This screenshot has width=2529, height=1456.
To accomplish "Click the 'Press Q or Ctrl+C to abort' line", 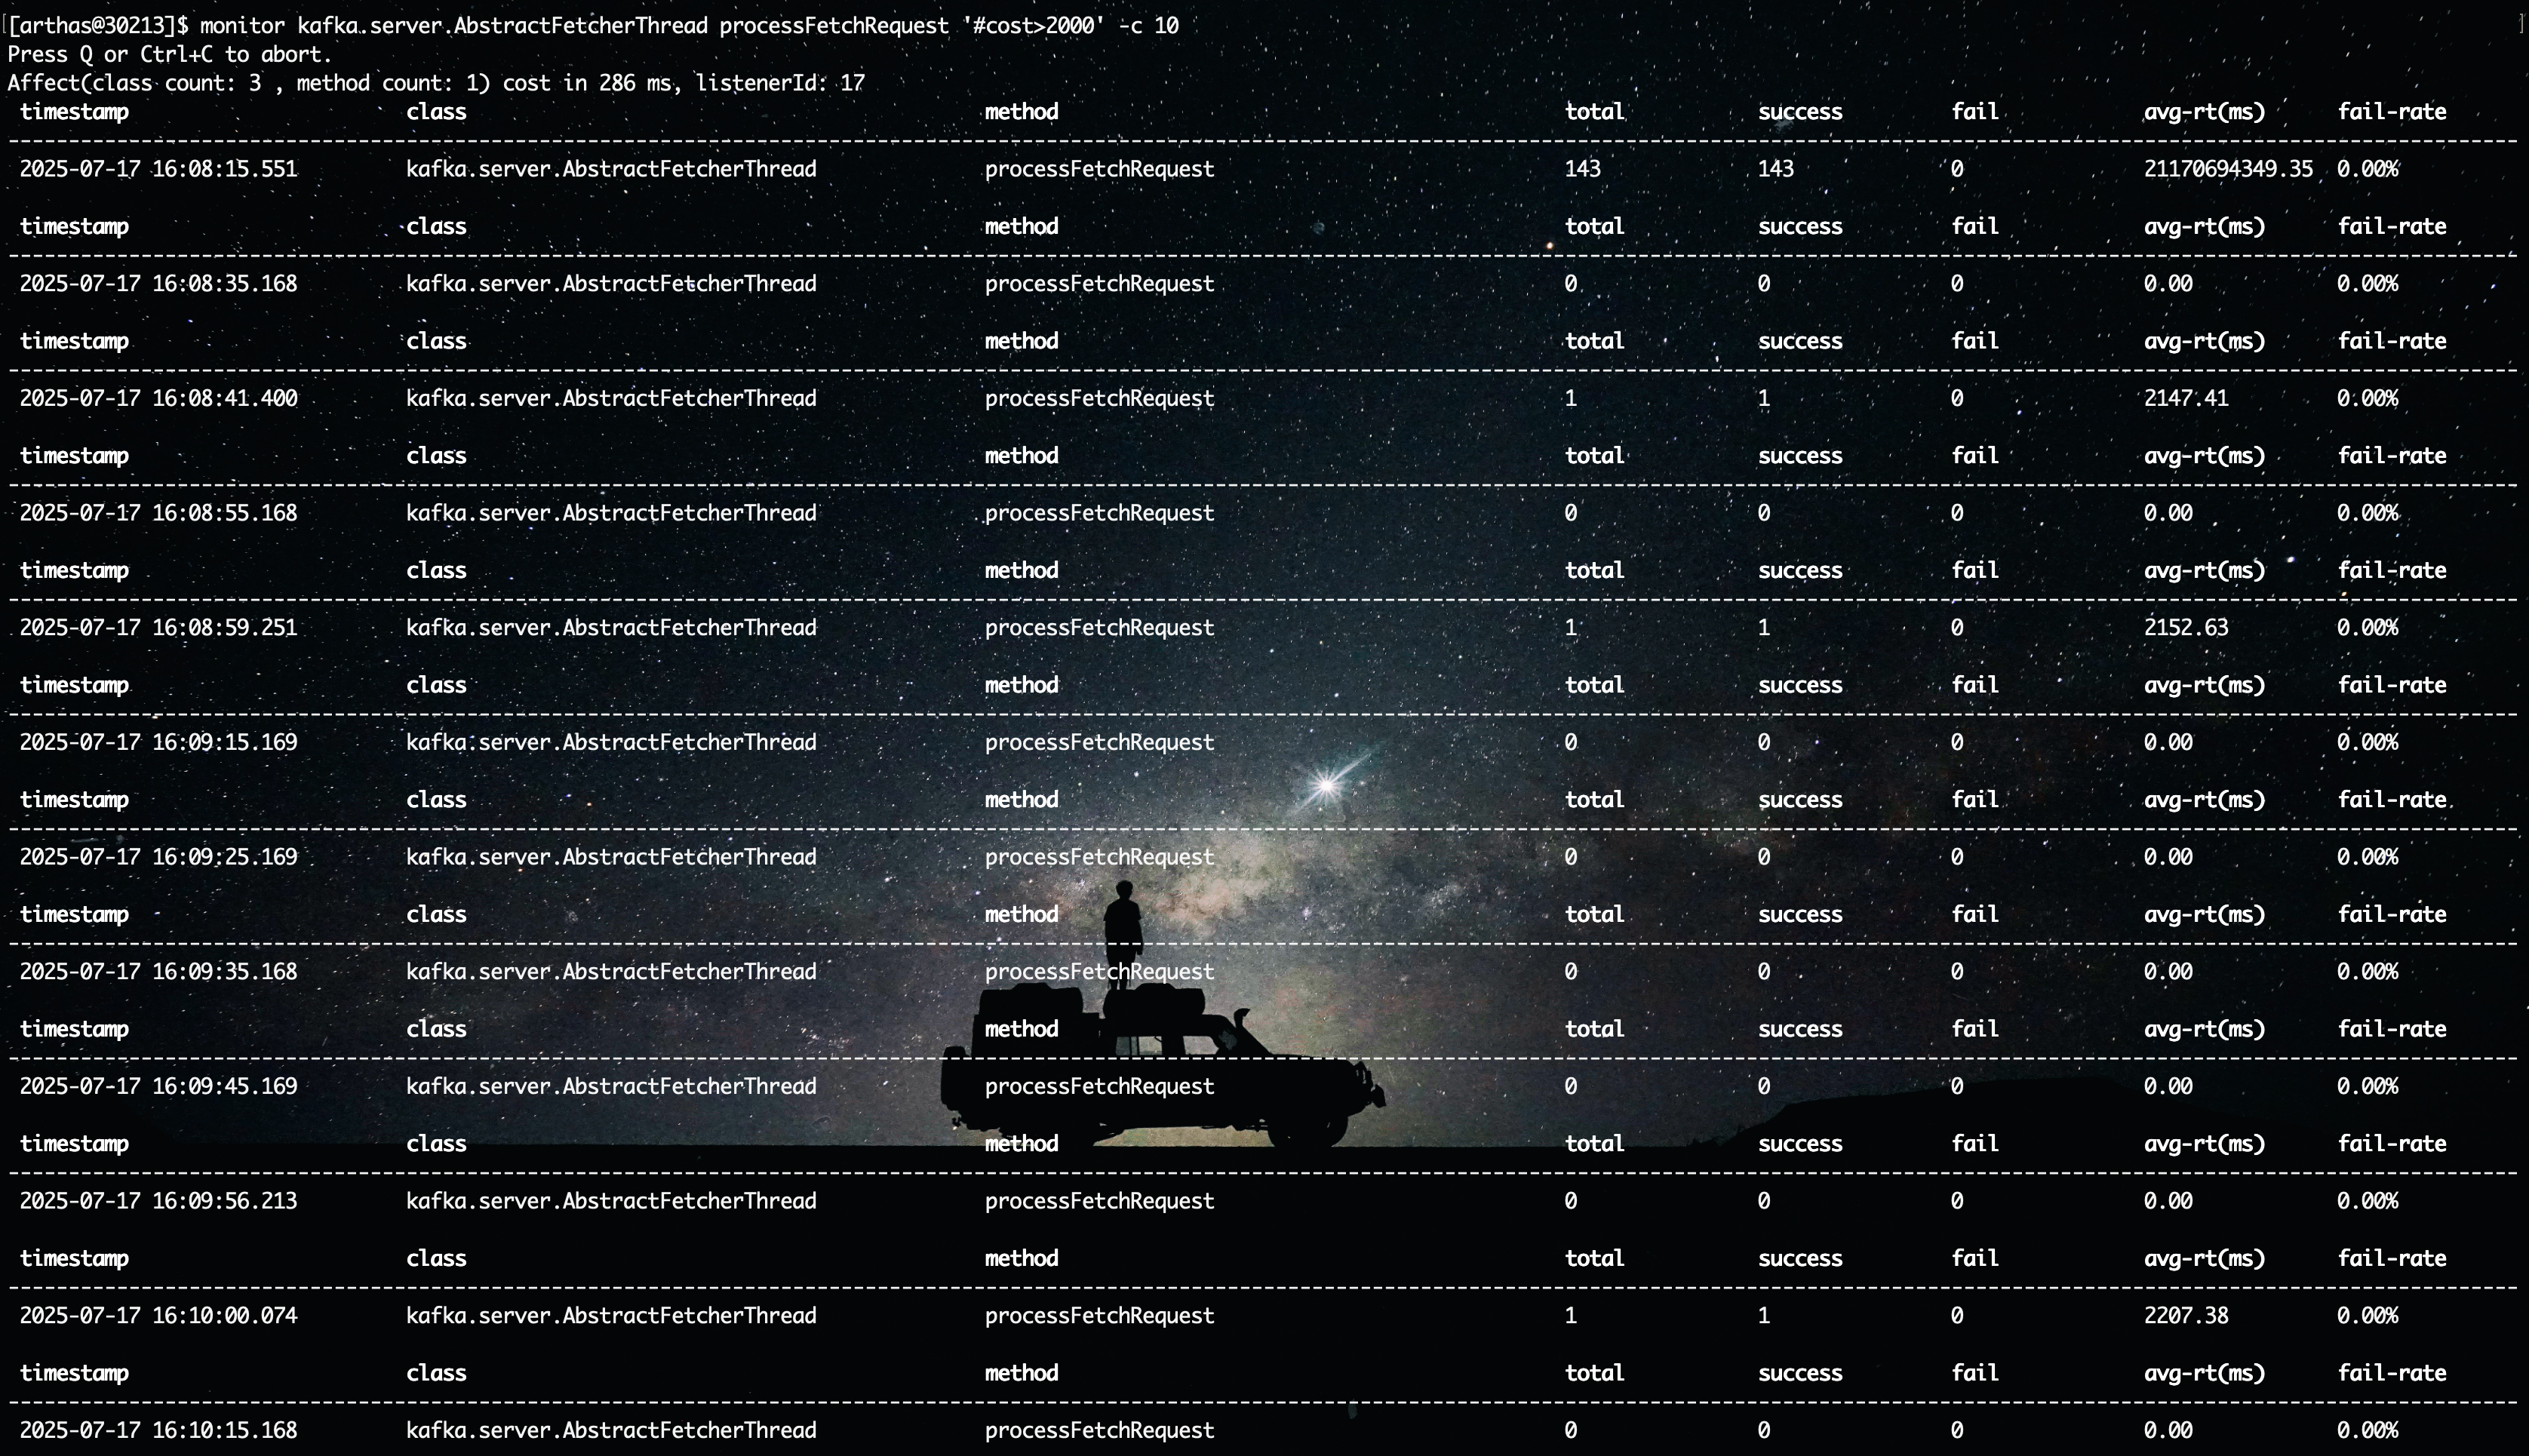I will tap(169, 55).
